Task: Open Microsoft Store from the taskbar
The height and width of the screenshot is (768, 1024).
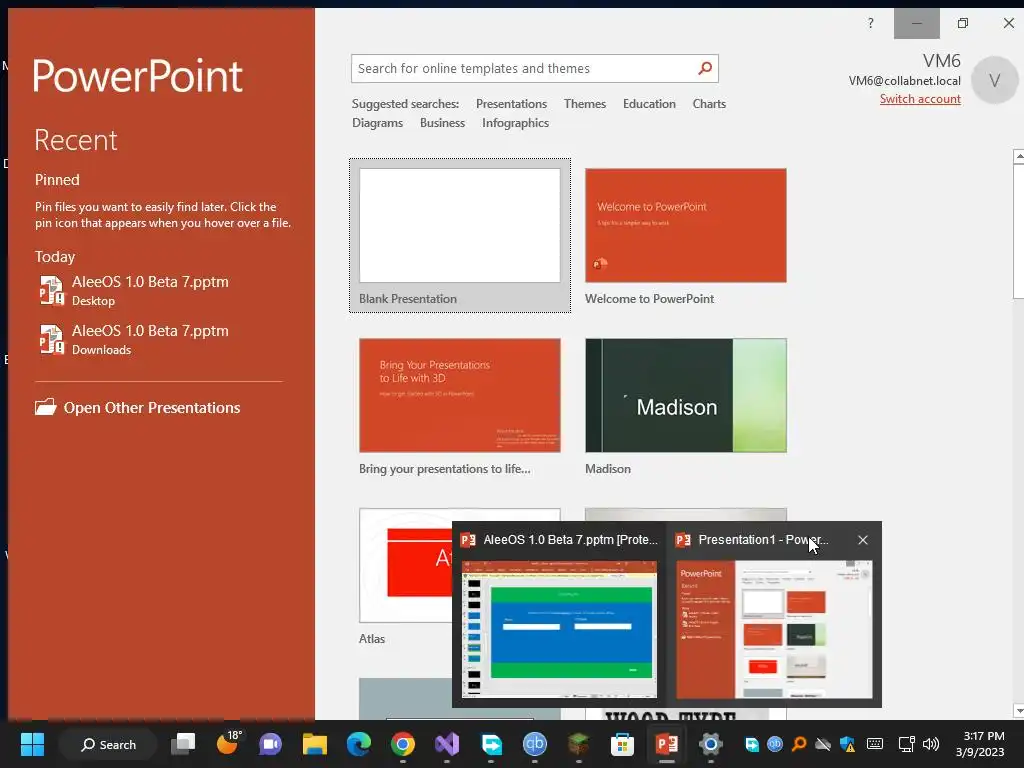Action: coord(622,744)
